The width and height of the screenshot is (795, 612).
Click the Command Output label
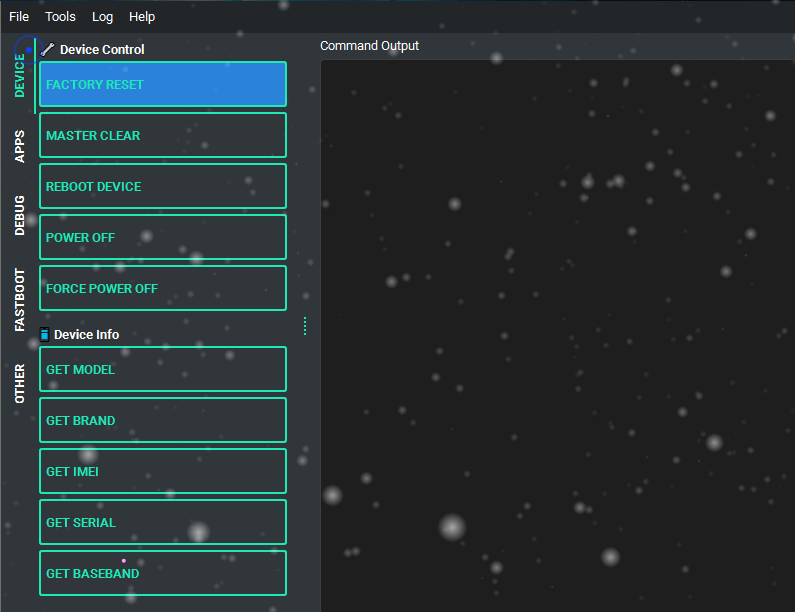point(369,46)
